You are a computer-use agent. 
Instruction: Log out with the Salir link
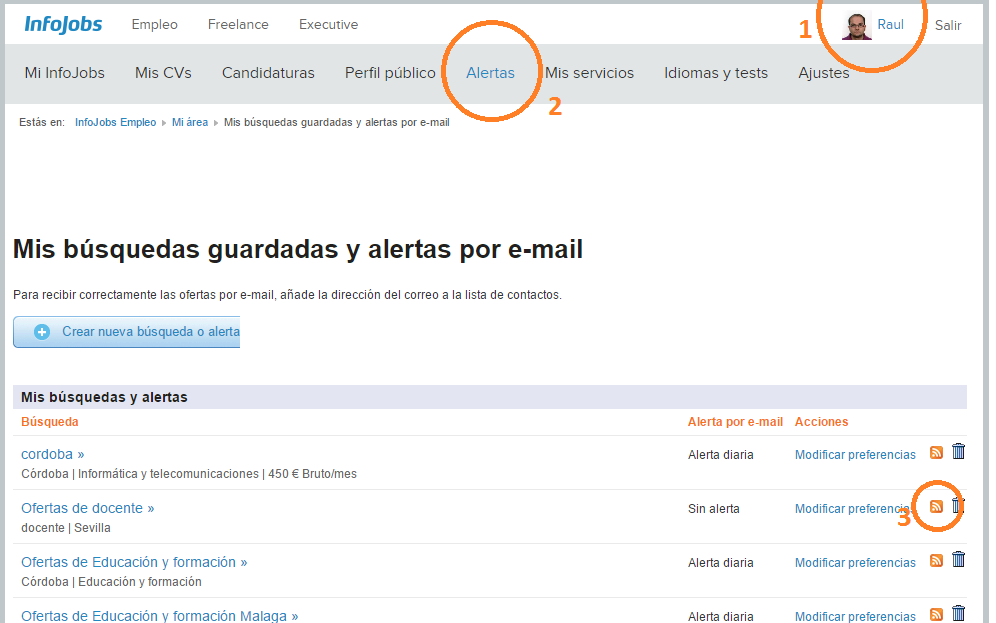948,25
